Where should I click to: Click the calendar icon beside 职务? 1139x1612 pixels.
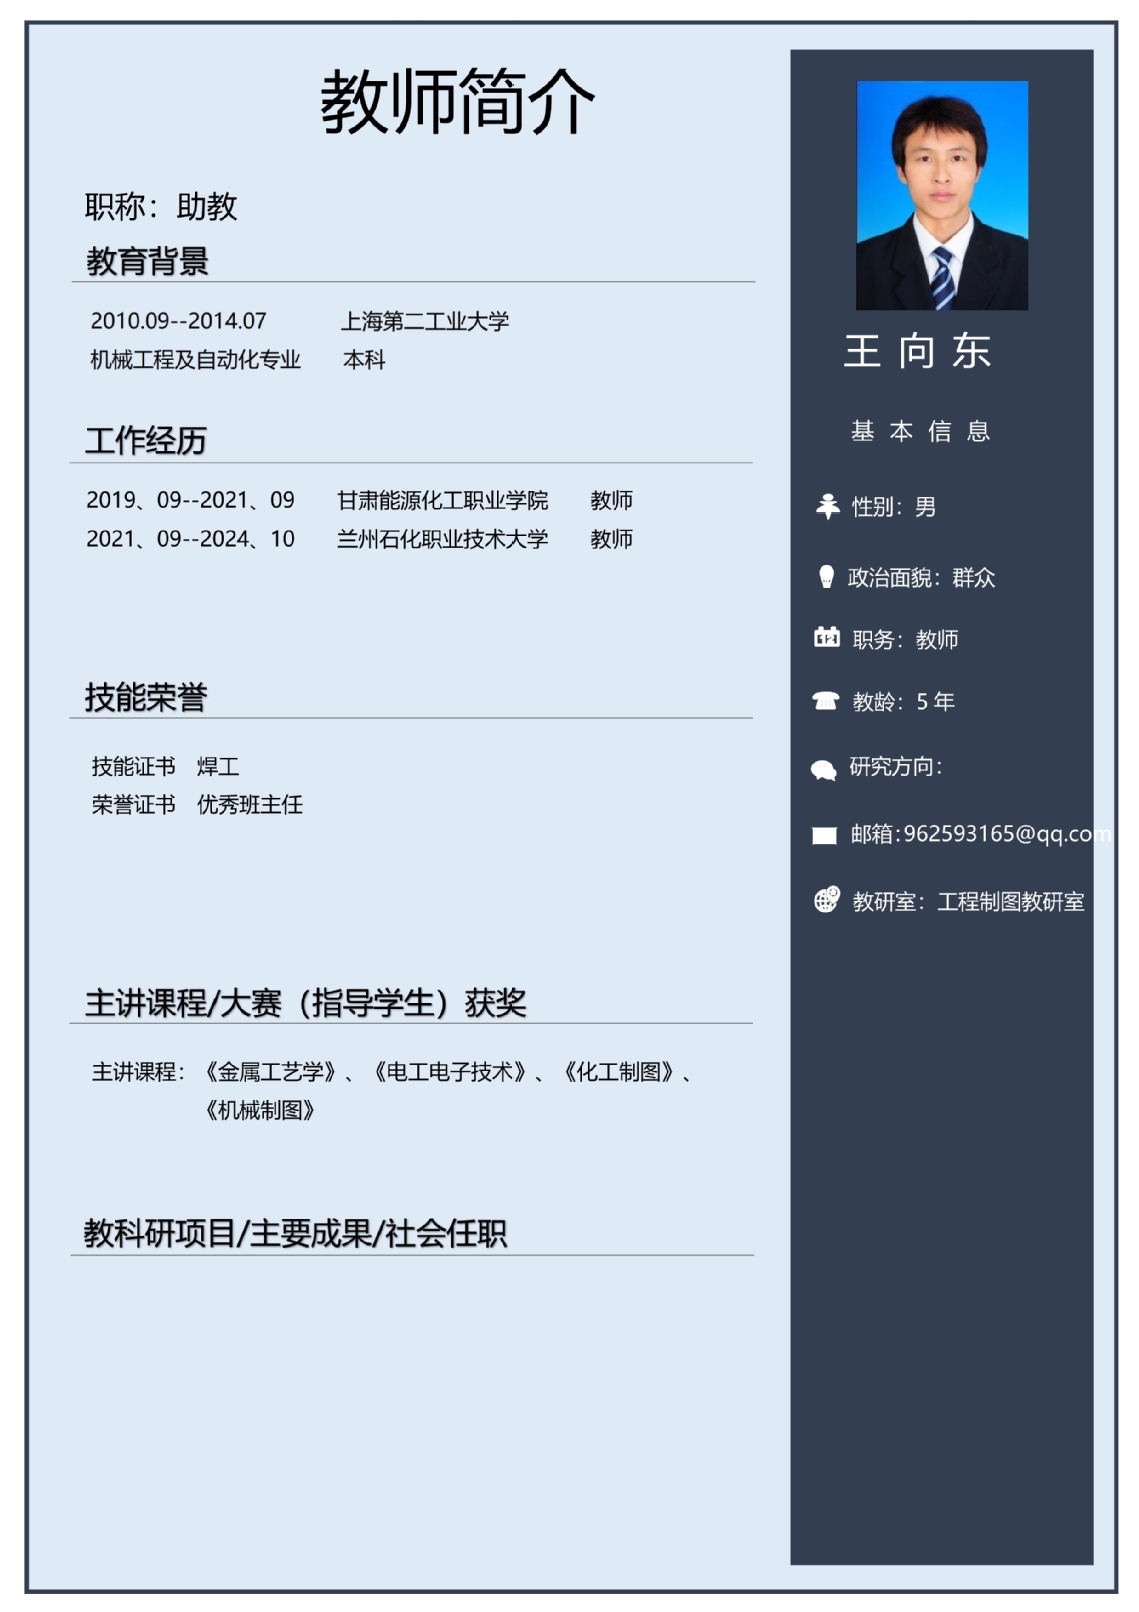(x=826, y=638)
